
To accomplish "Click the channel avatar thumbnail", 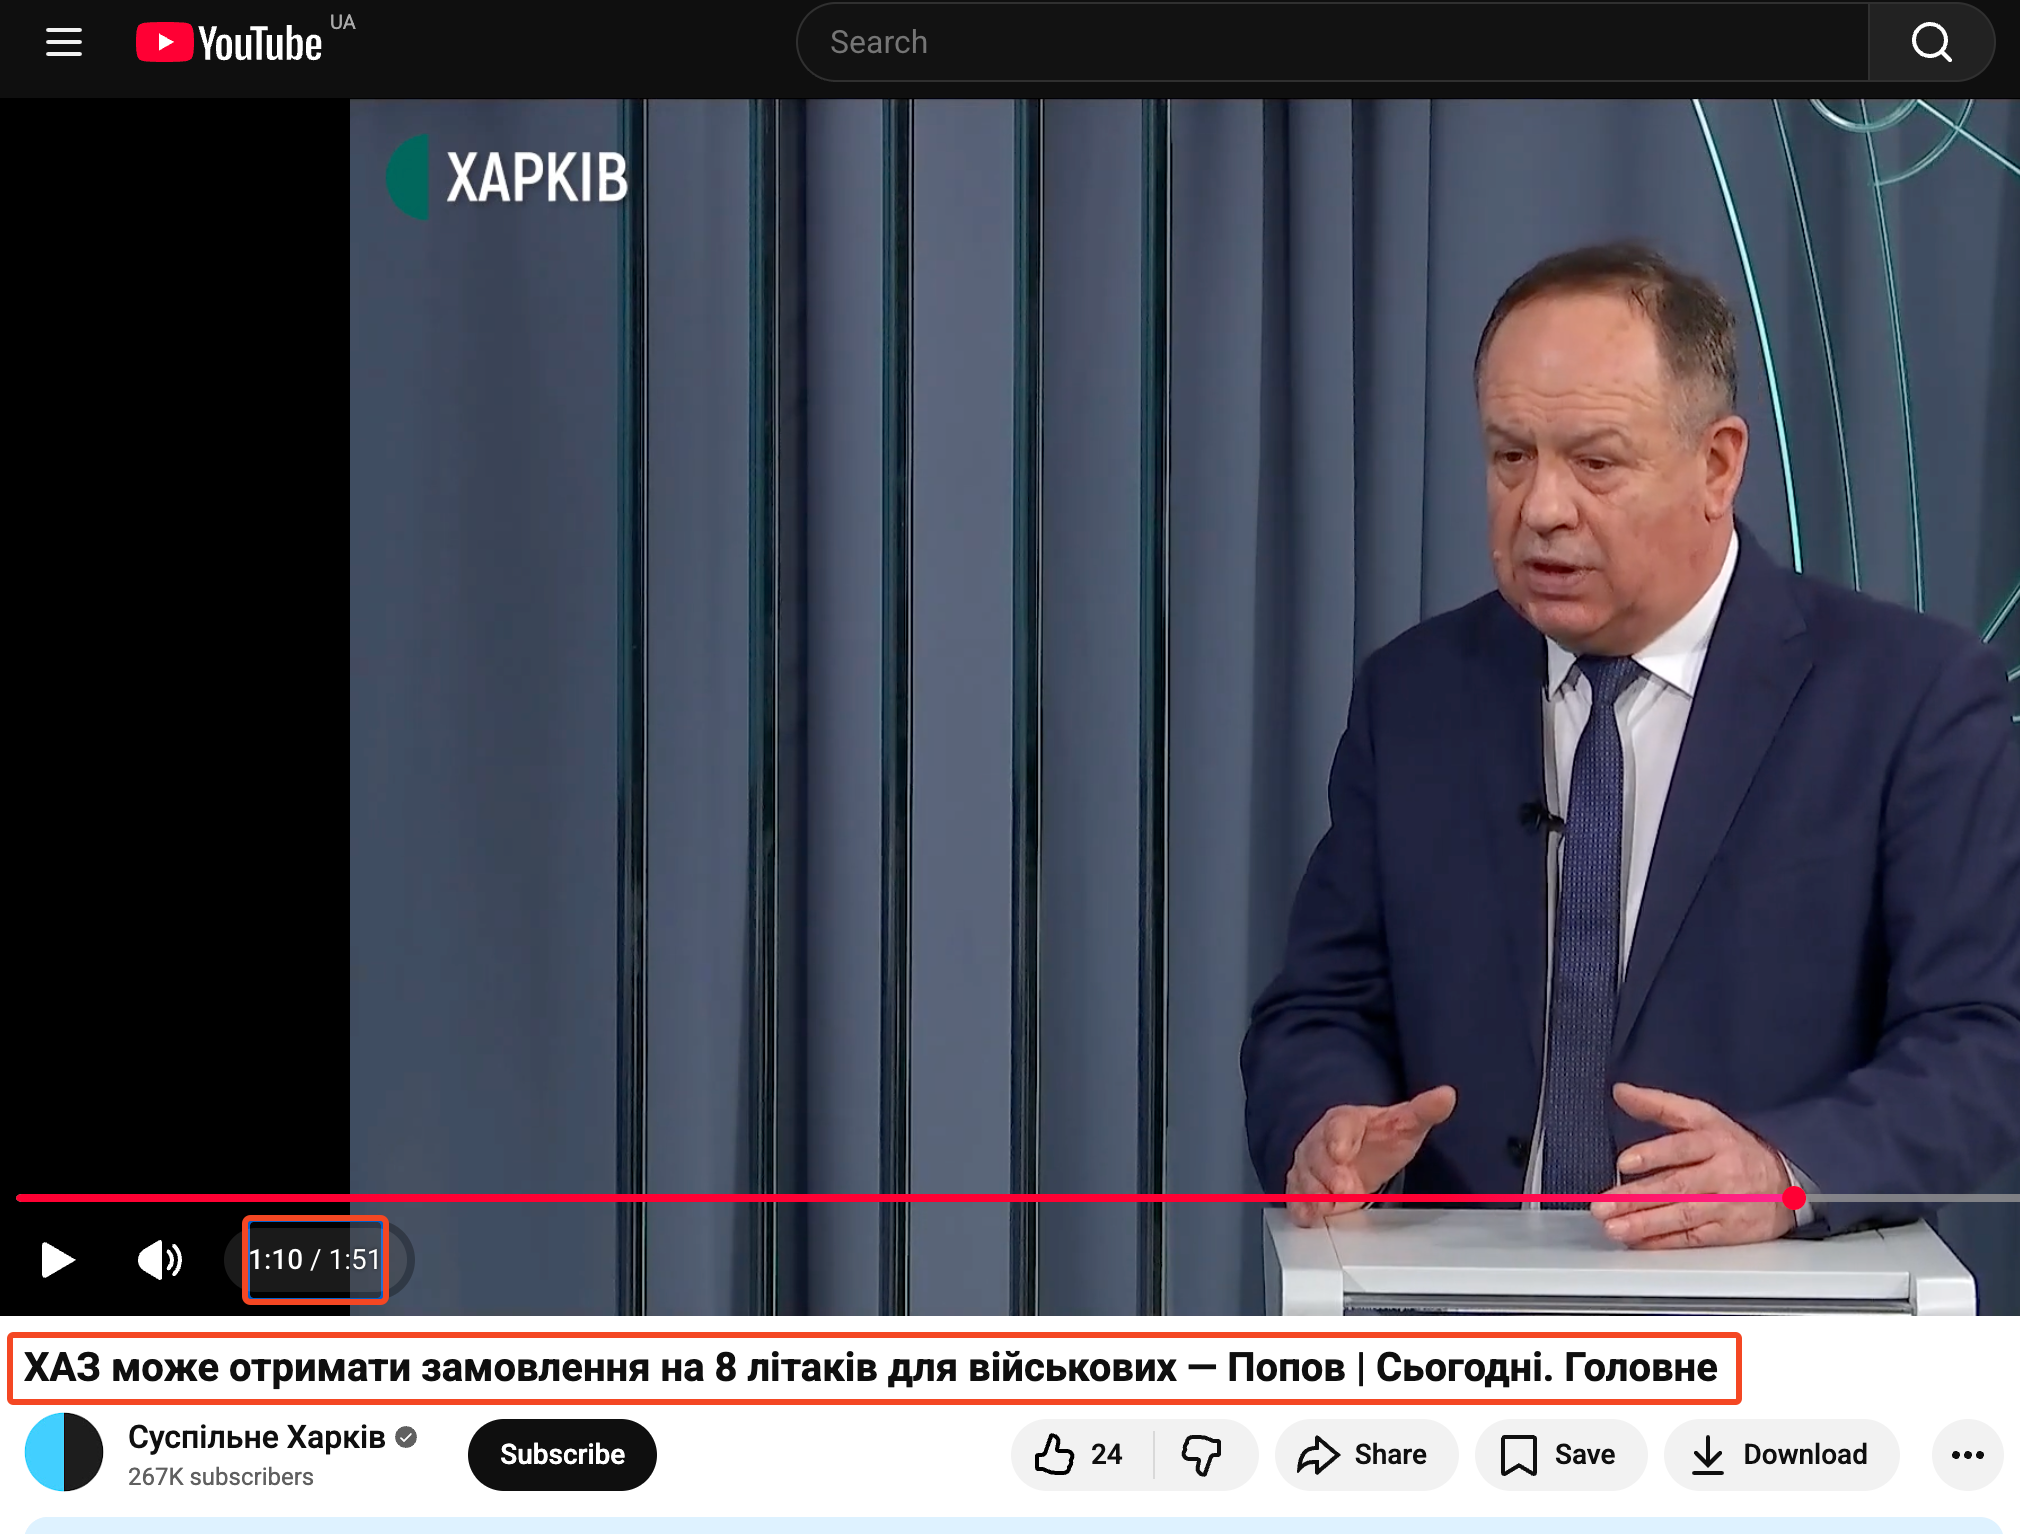I will tap(64, 1452).
